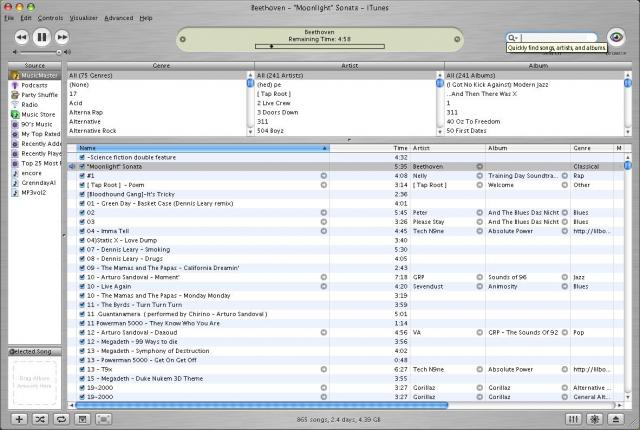Click arrow icon next to Beethoven artist

tap(480, 166)
